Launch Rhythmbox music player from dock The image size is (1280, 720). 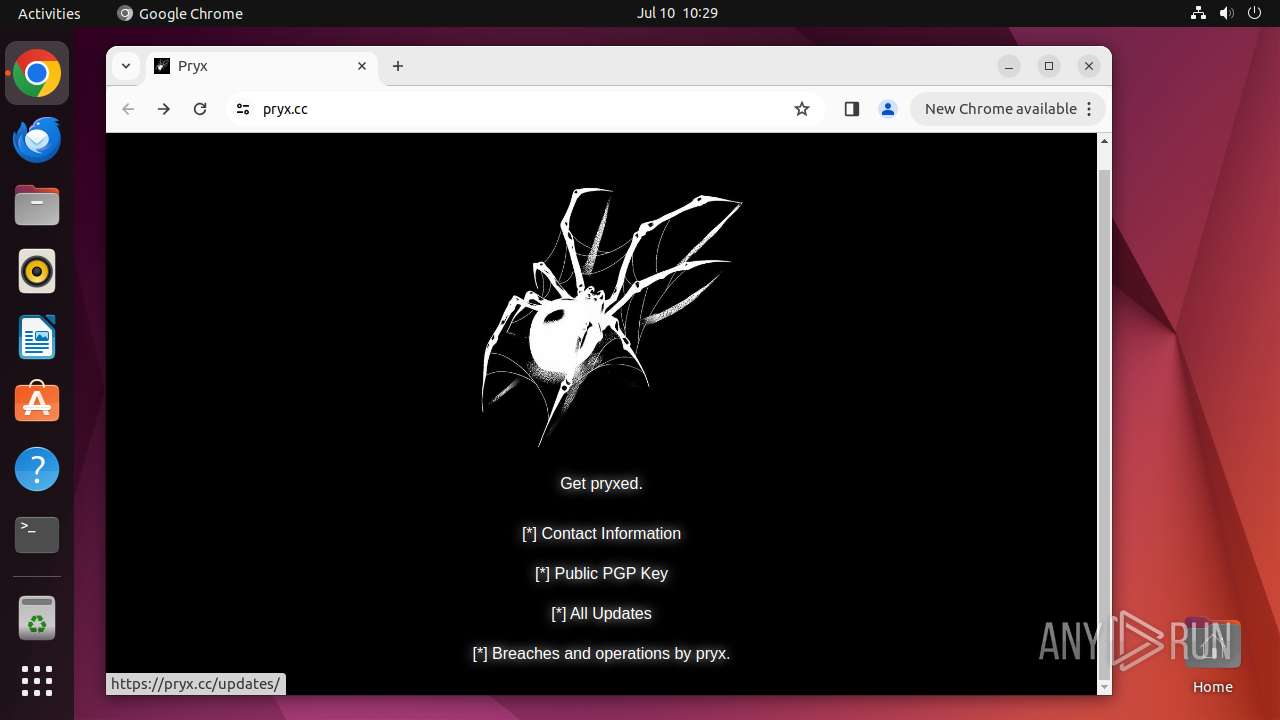click(37, 272)
